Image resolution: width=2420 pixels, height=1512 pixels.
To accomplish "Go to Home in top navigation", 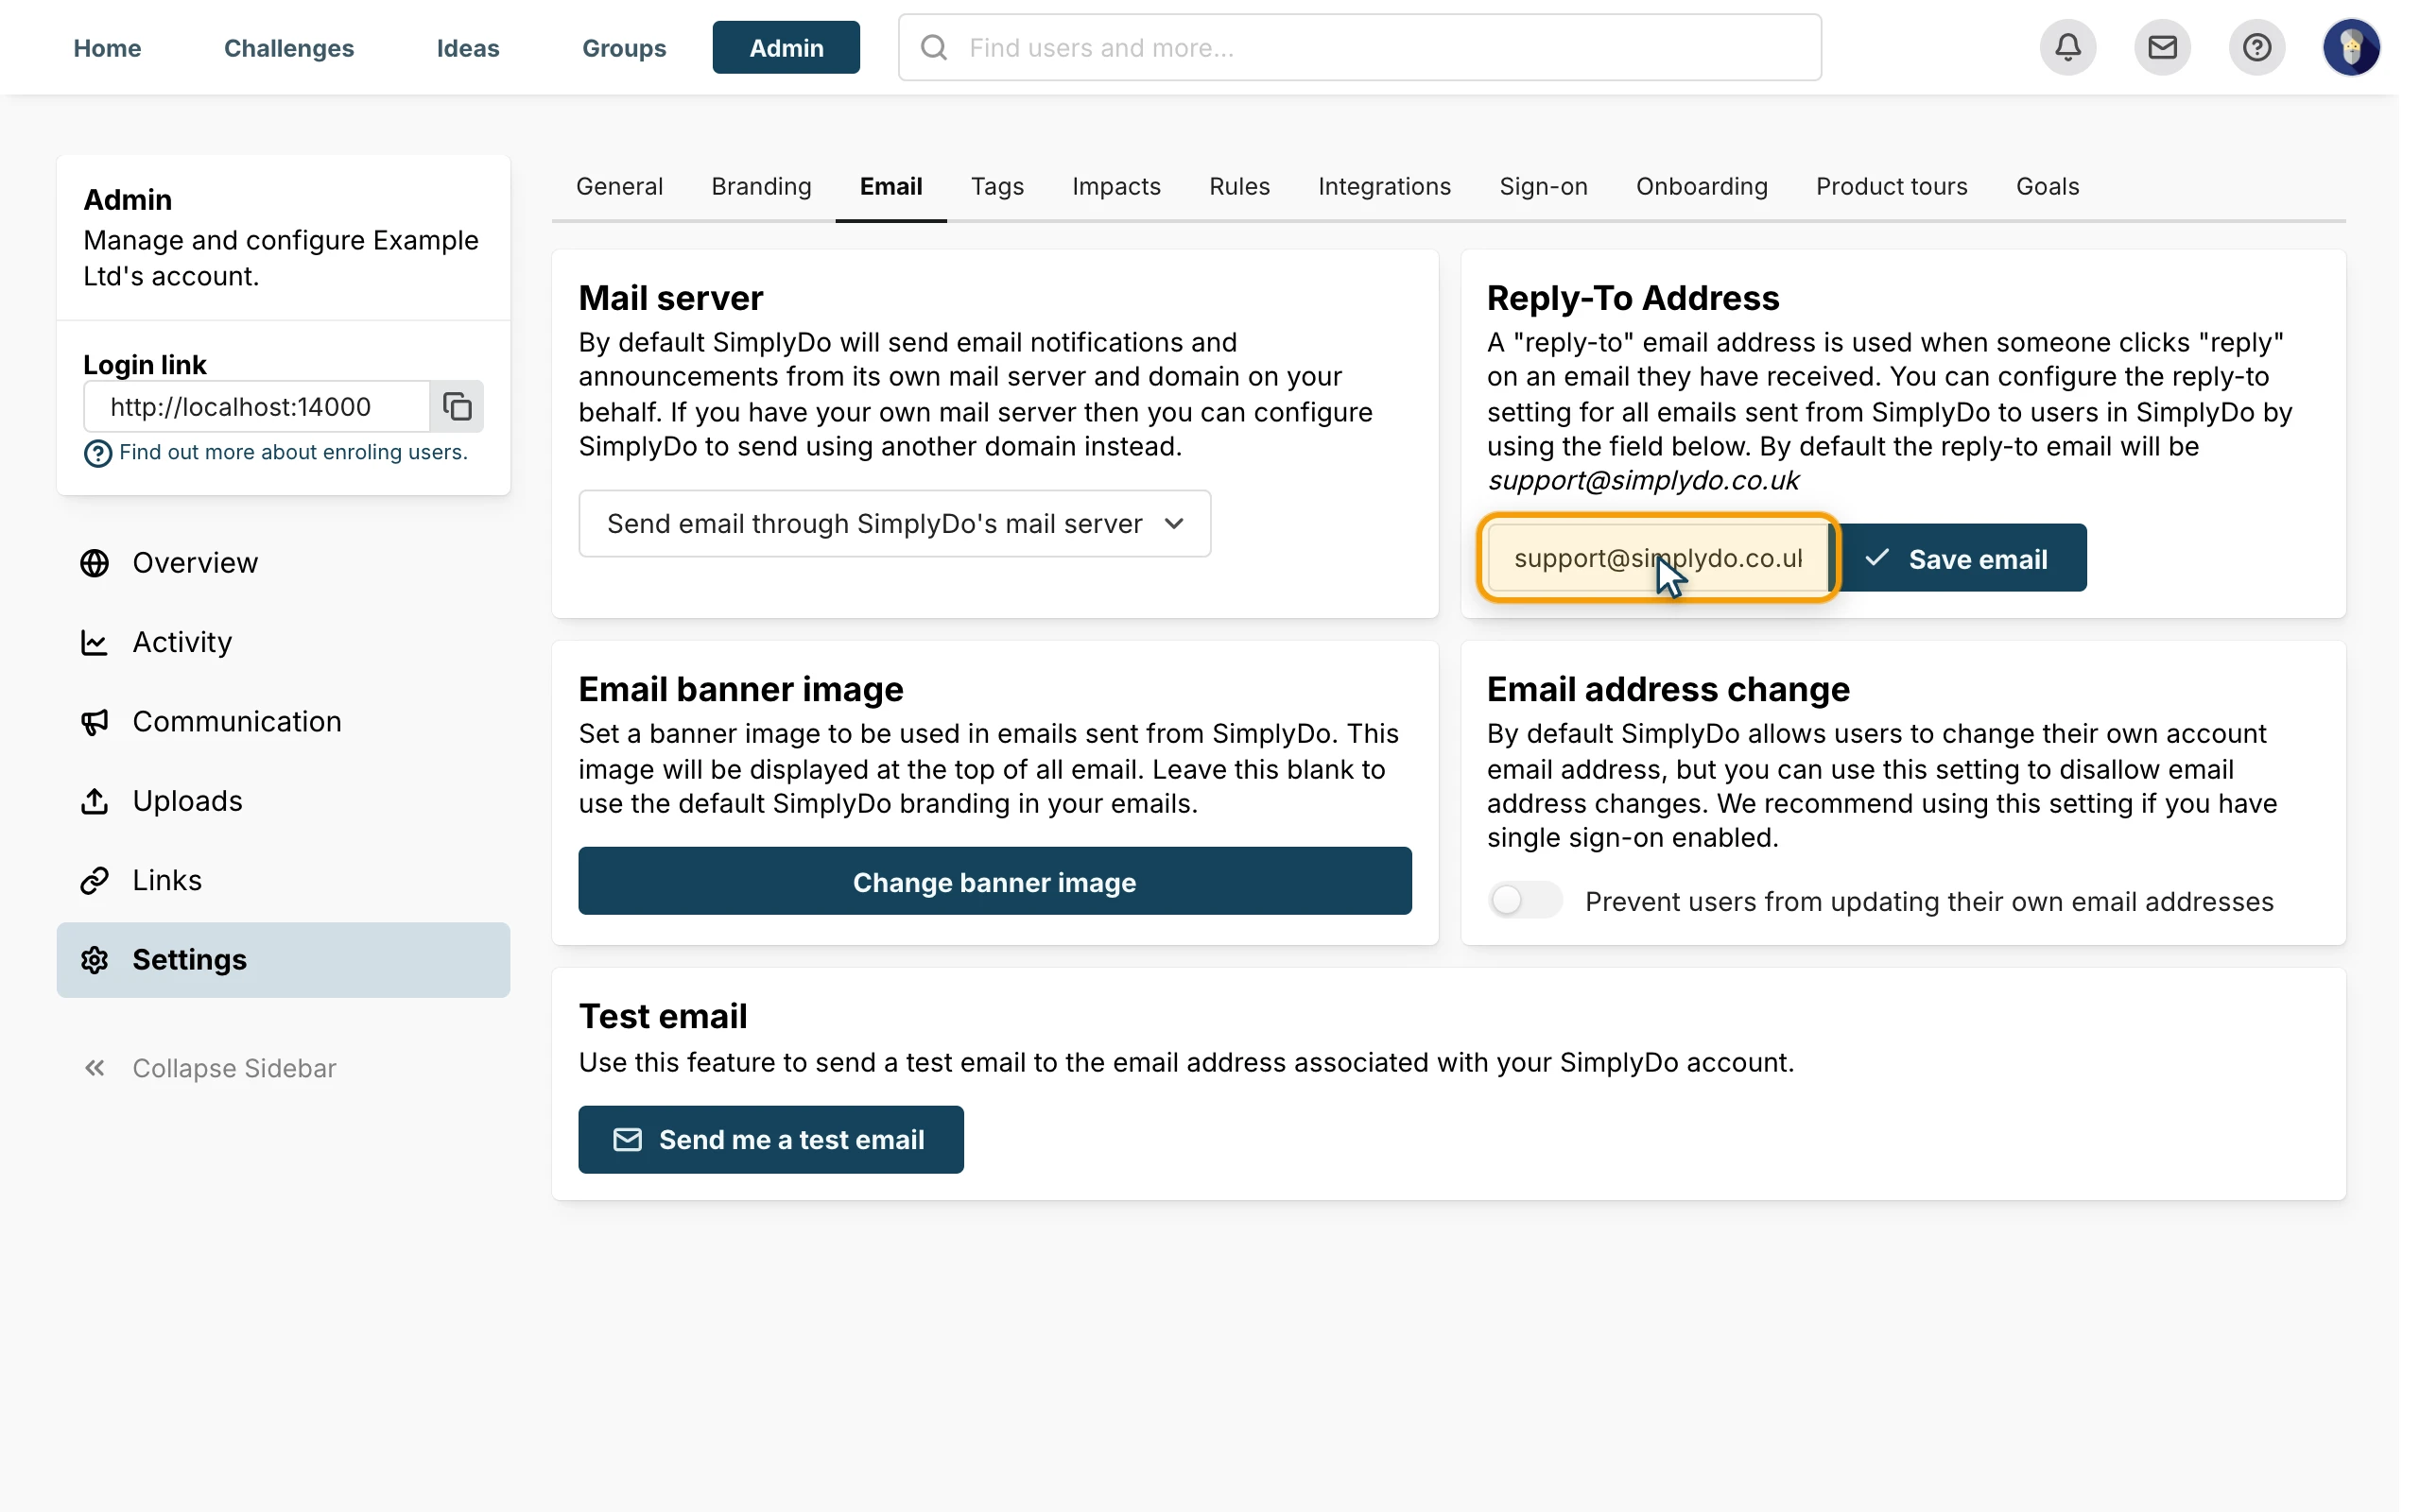I will point(107,47).
